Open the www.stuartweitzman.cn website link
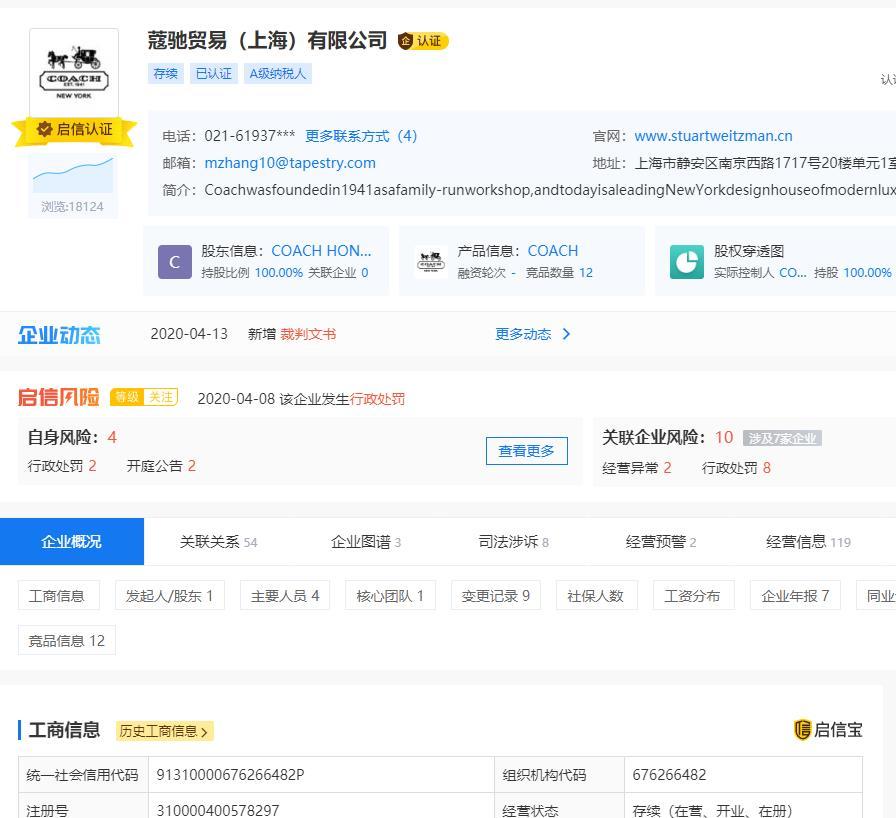Viewport: 896px width, 818px height. [x=713, y=136]
